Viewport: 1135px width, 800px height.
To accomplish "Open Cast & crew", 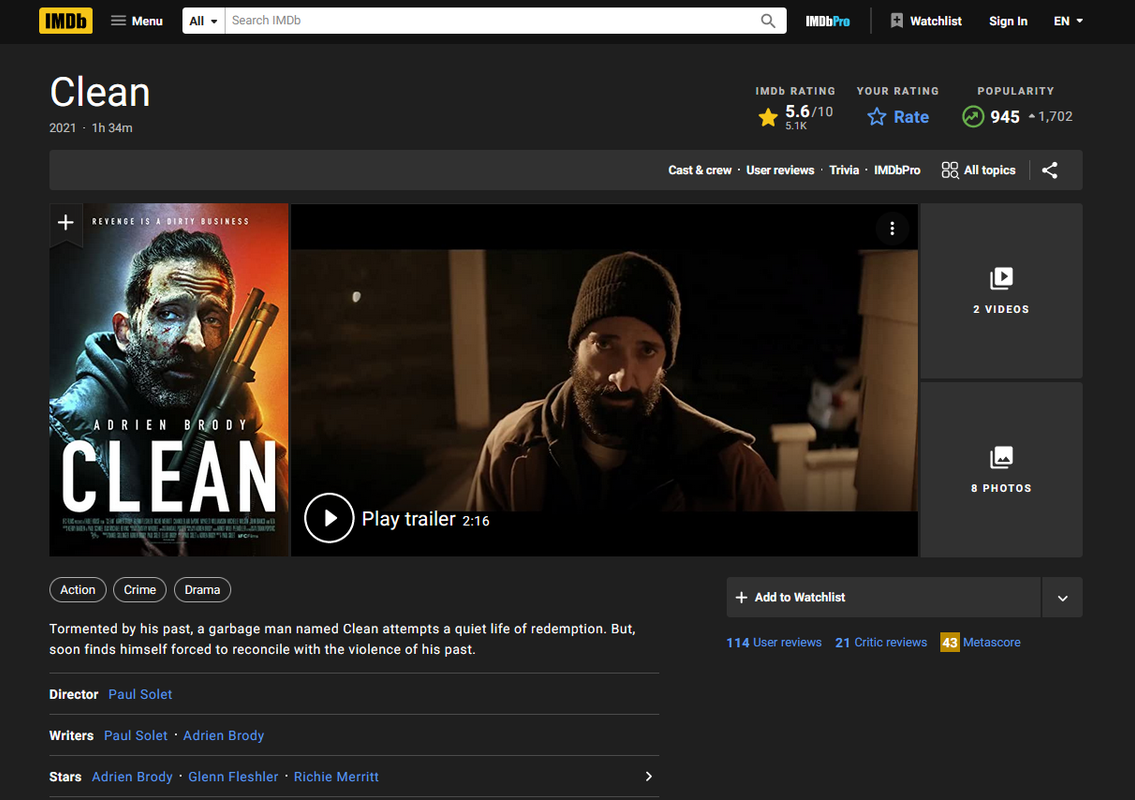I will [699, 170].
